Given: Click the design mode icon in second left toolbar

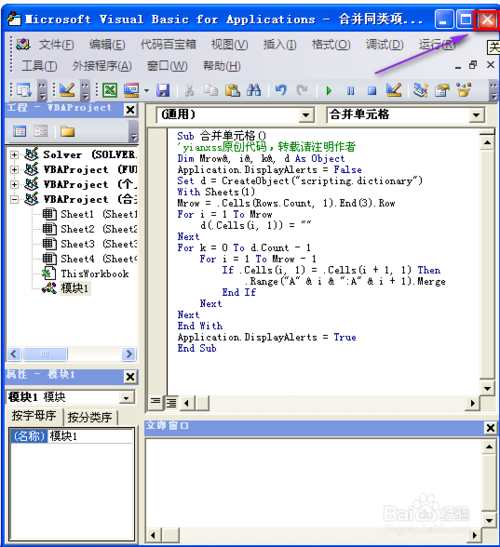Looking at the screenshot, I should pos(67,91).
